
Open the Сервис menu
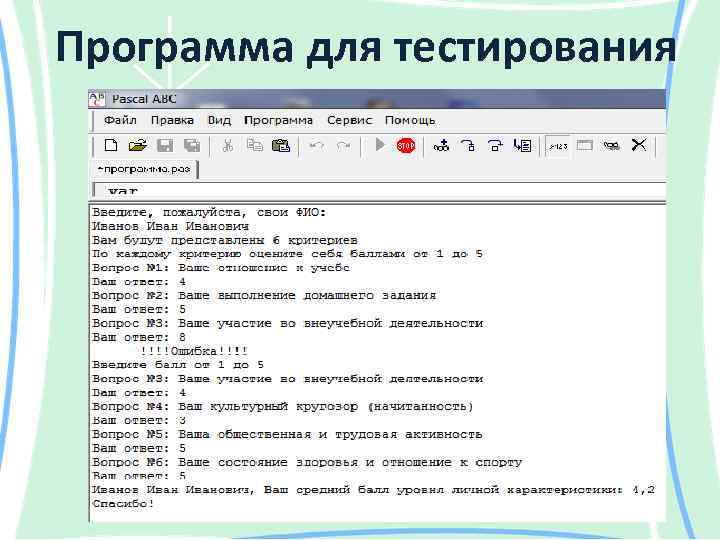(x=349, y=120)
